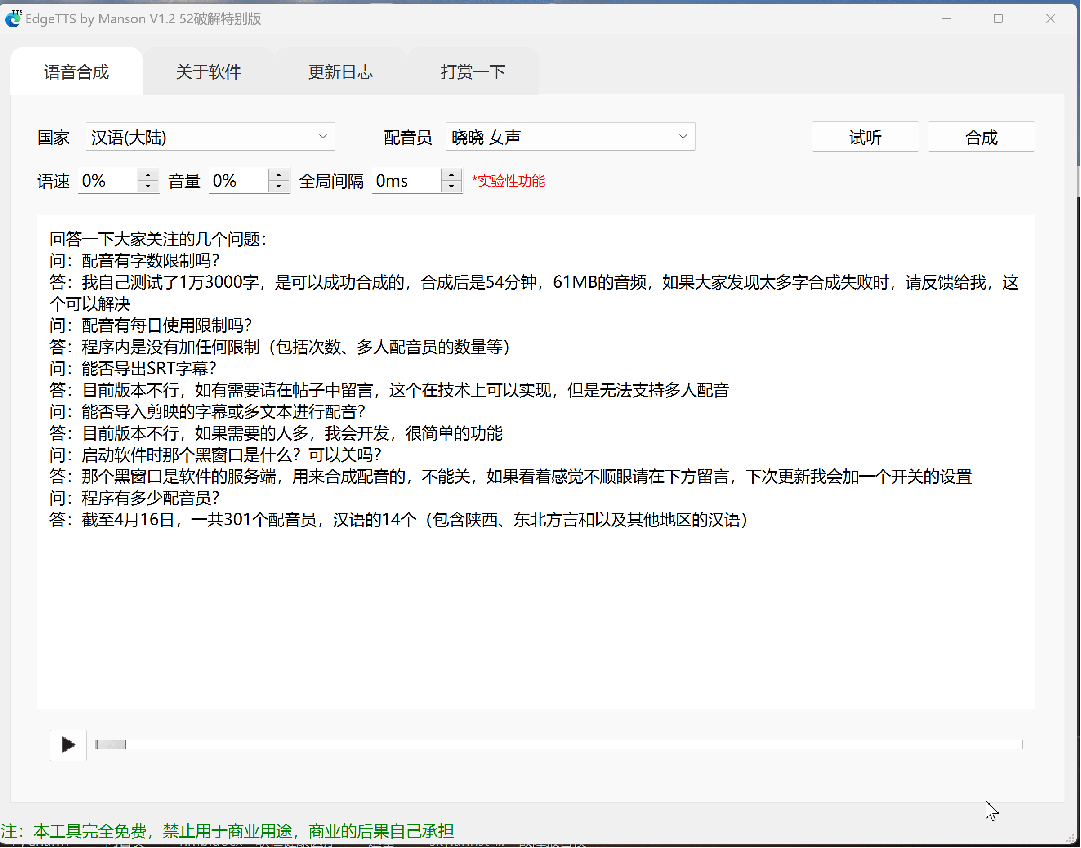Decrease 语速 with the down arrow
The height and width of the screenshot is (848, 1081).
tap(148, 188)
